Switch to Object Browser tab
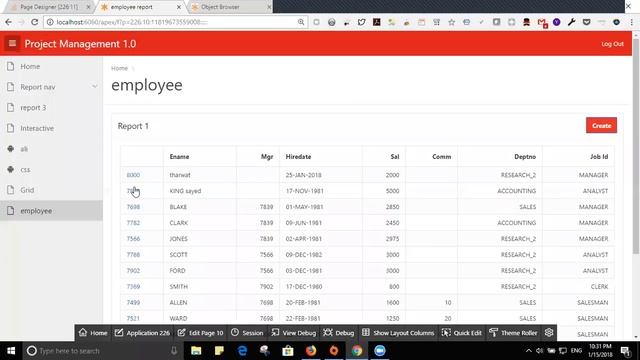 pos(229,7)
